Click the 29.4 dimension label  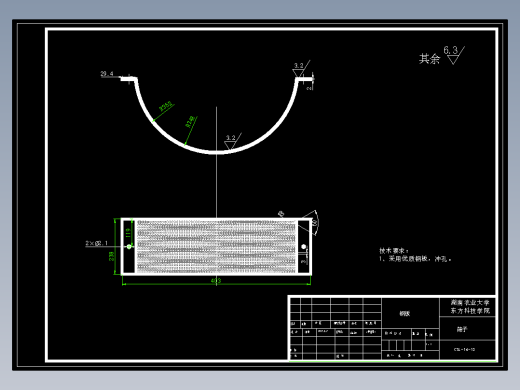point(107,74)
